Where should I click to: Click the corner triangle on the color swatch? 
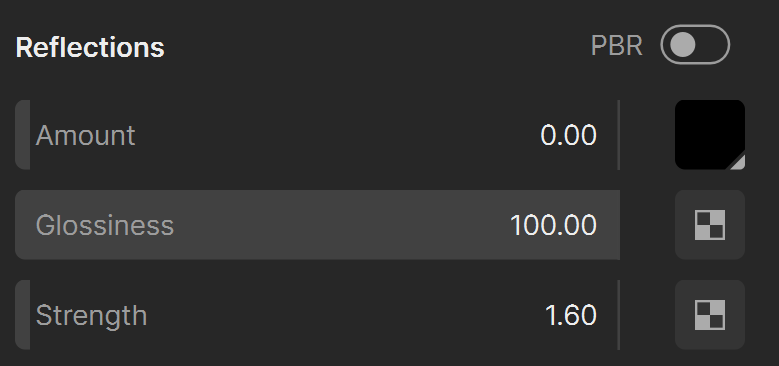point(738,163)
